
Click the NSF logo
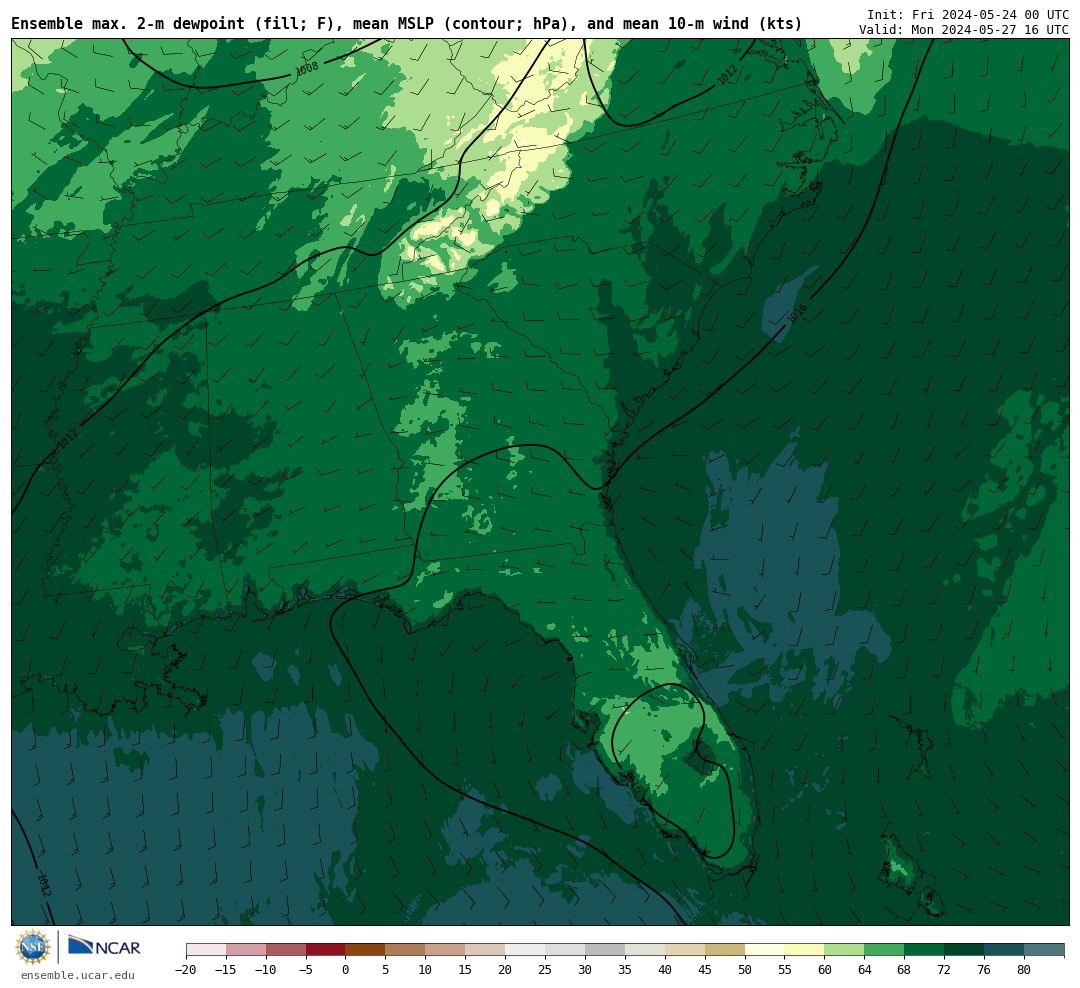[33, 947]
